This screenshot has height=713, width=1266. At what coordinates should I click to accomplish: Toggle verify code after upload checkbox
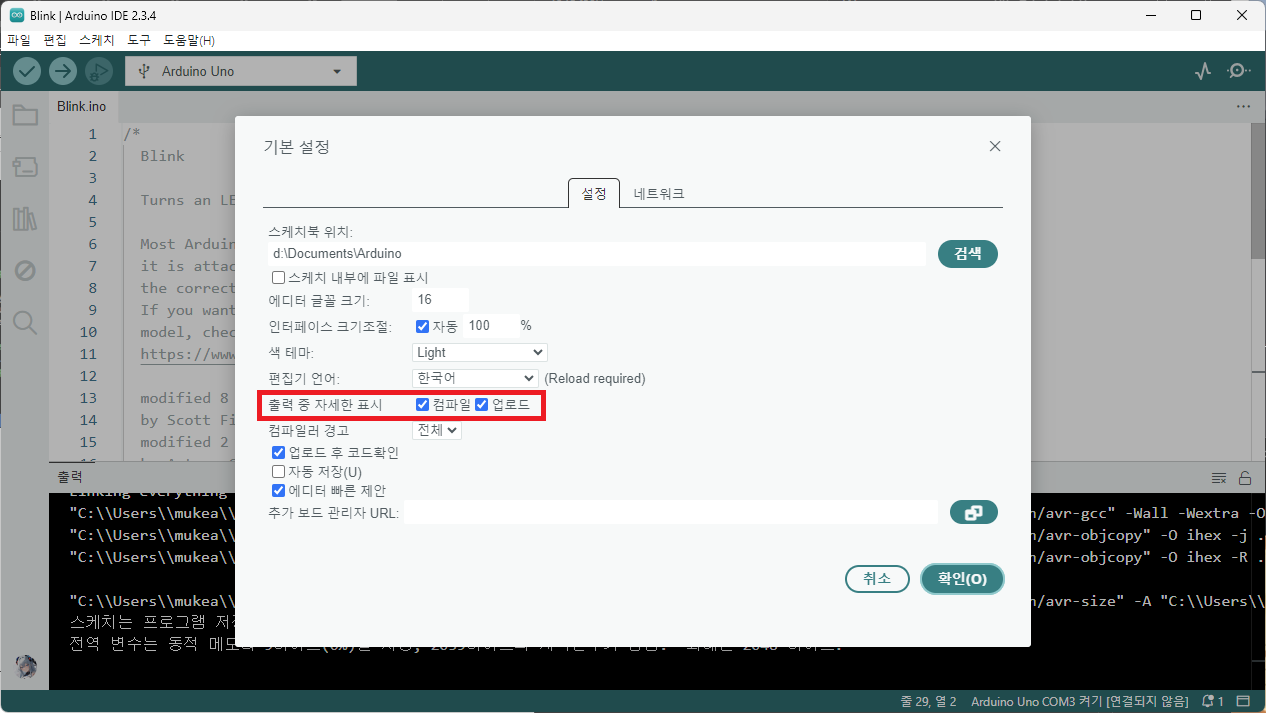279,452
